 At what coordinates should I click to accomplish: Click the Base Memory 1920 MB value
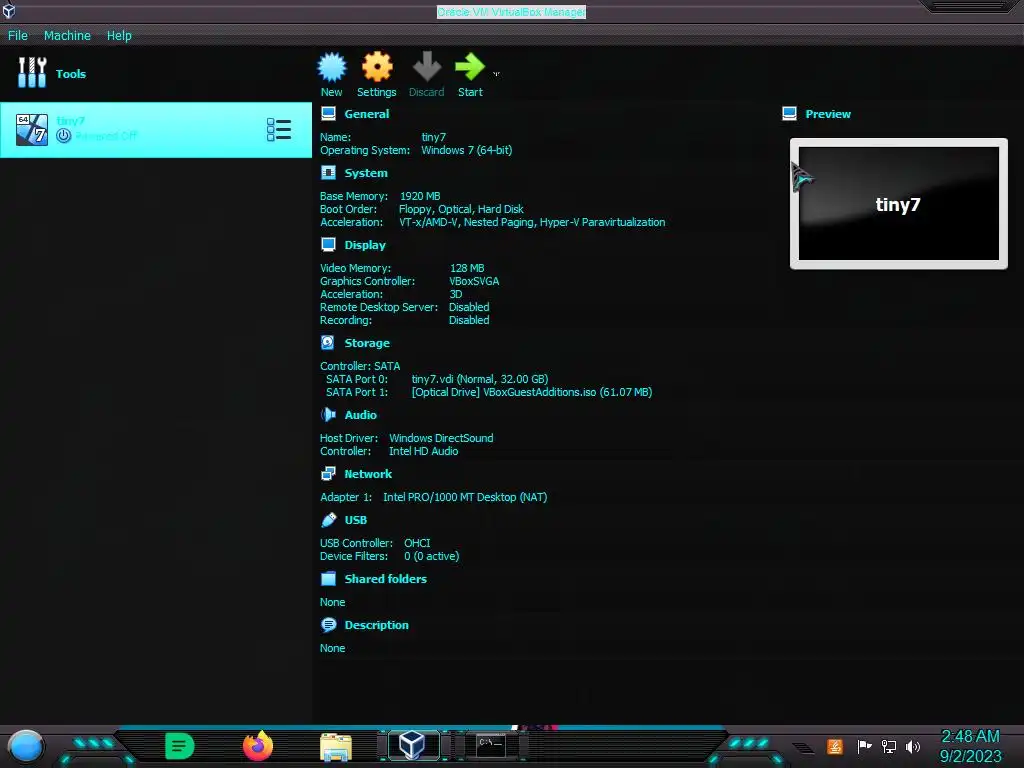point(421,196)
